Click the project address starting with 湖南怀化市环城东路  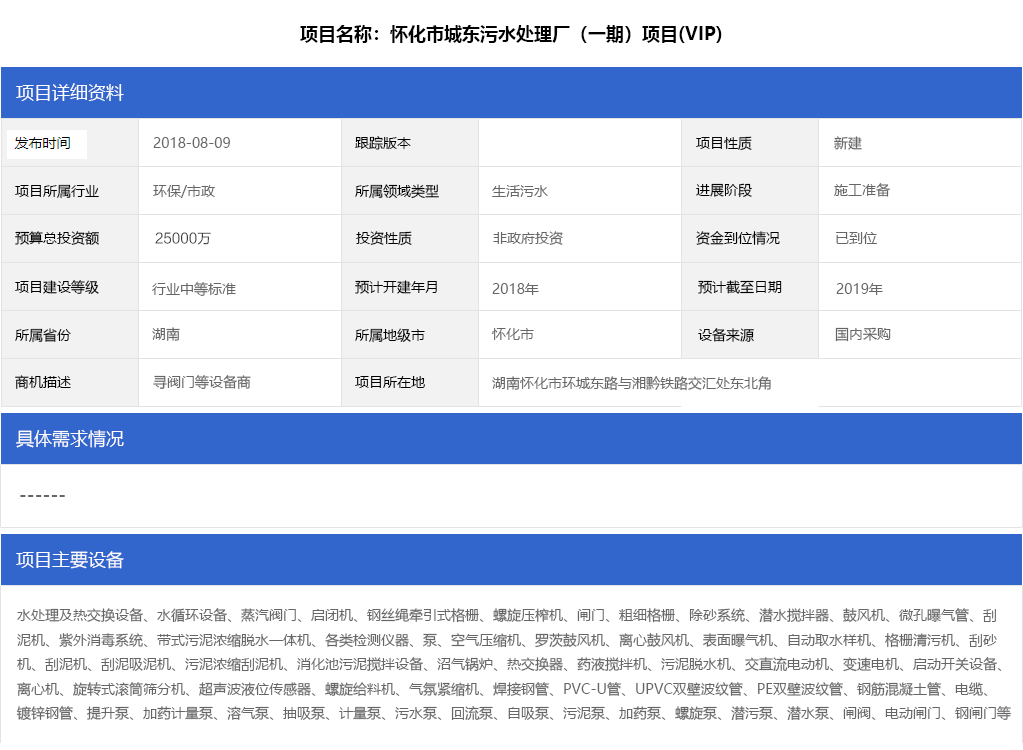coord(632,383)
